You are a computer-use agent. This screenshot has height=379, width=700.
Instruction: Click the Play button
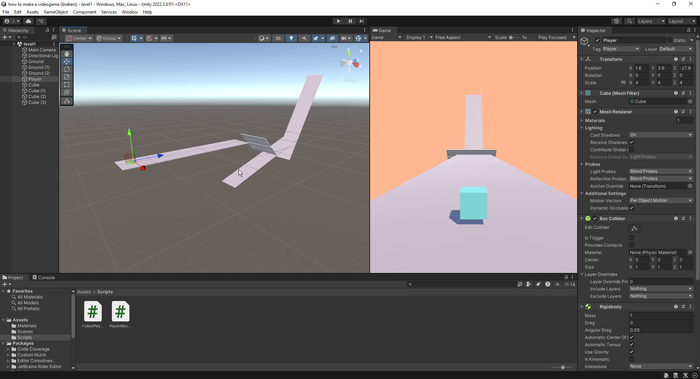pyautogui.click(x=338, y=21)
